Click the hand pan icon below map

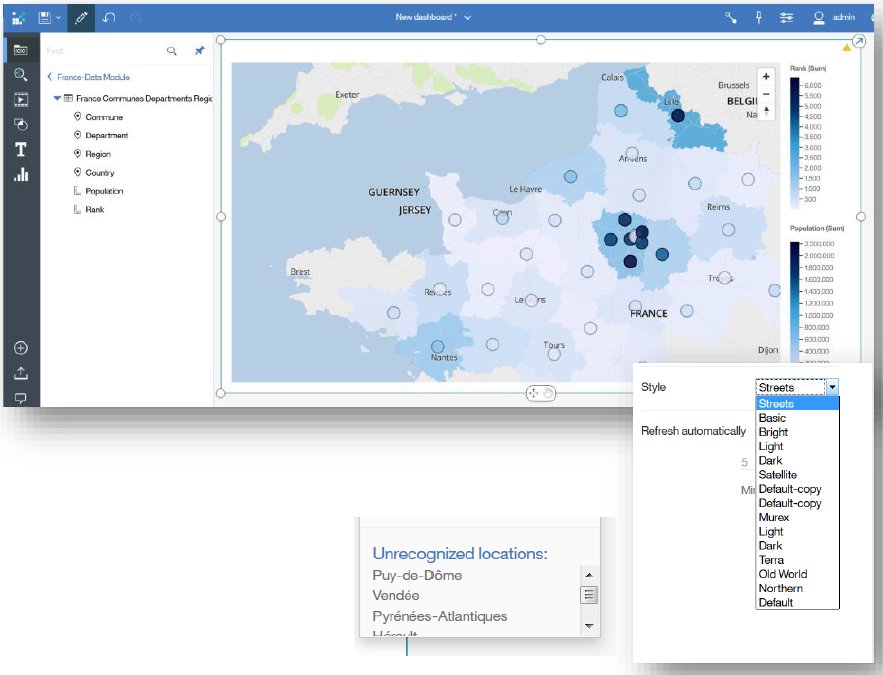point(548,393)
